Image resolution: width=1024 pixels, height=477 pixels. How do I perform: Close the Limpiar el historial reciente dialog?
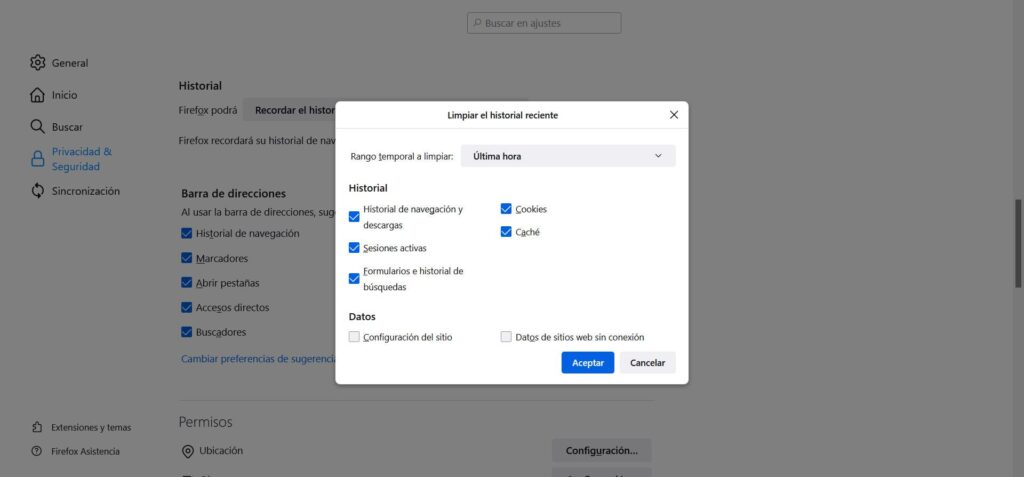pos(673,115)
